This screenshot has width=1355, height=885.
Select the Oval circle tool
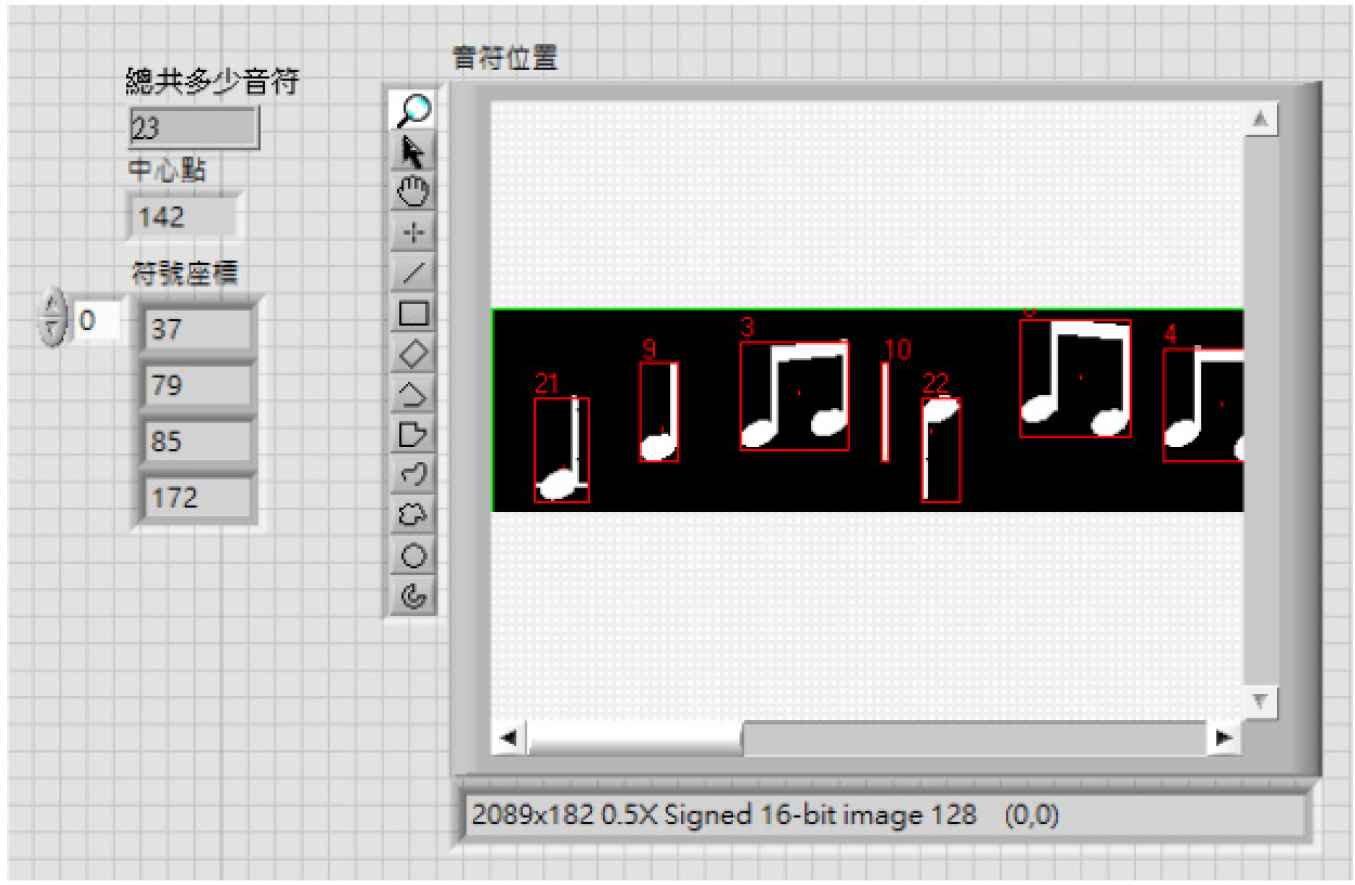click(413, 556)
